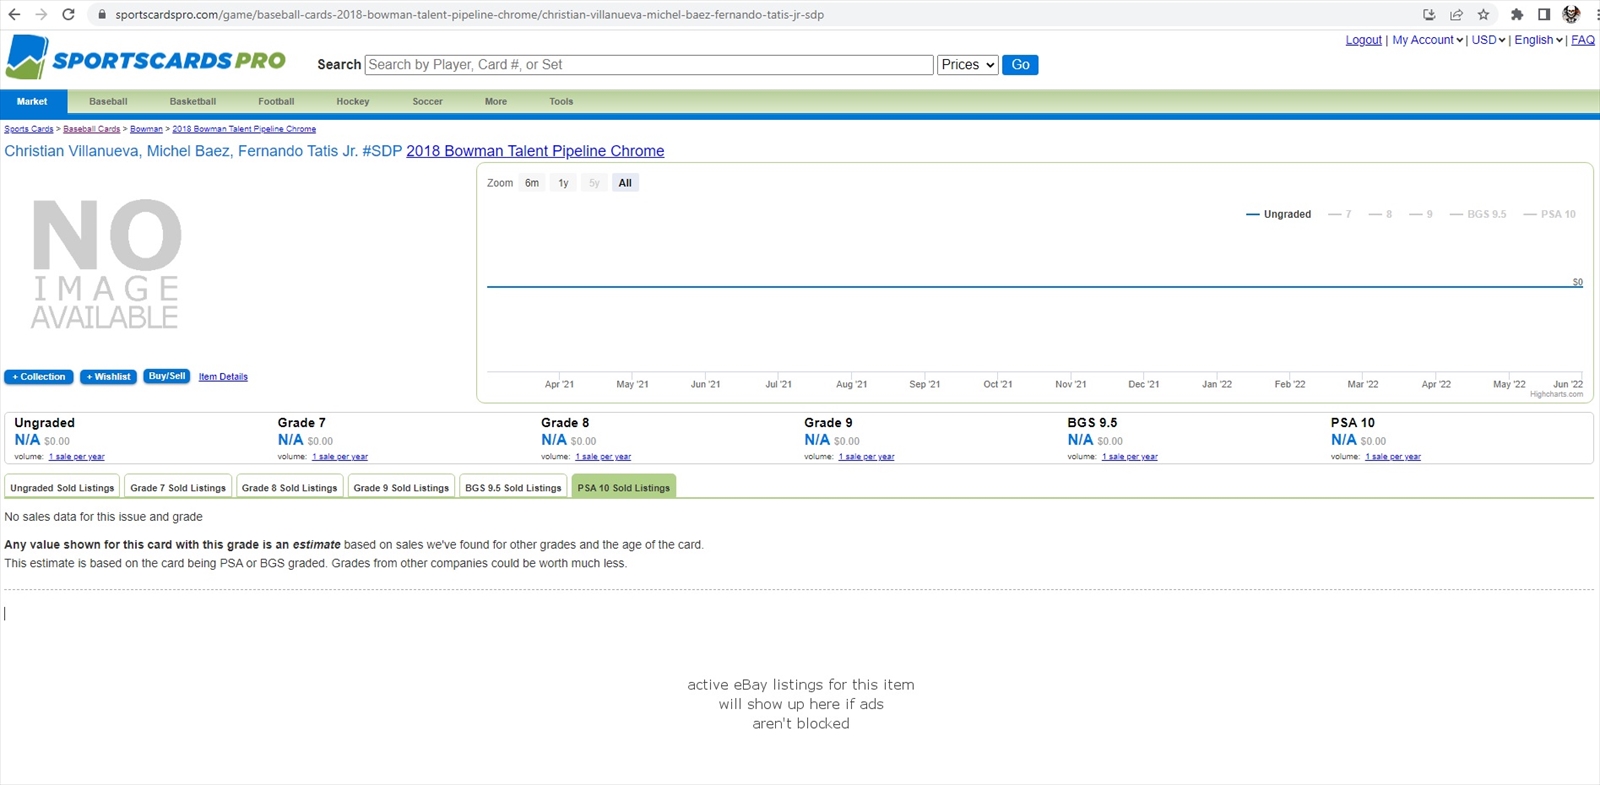Follow the 2018 Bowman Talent Pipeline Chrome breadcrumb
Screen dimensions: 1600x785
244,129
